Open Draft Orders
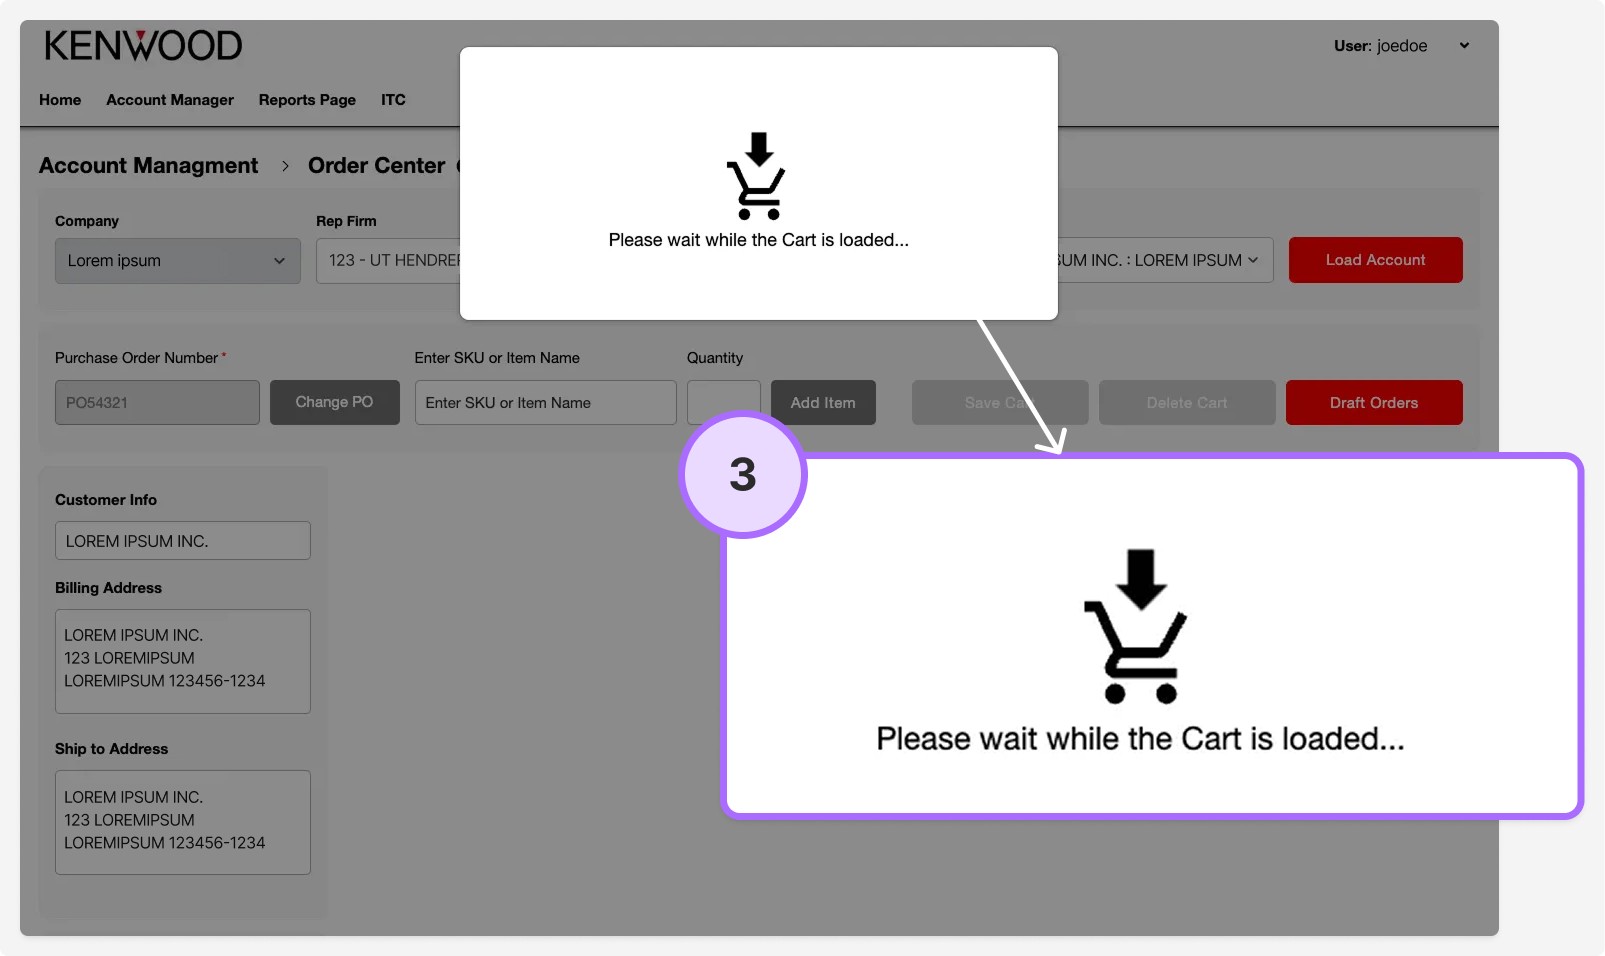This screenshot has width=1605, height=956. (x=1373, y=402)
